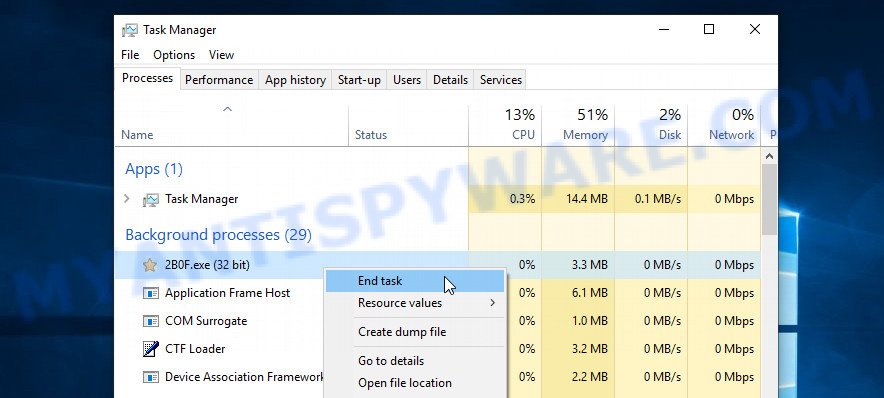Choose Go to details
The height and width of the screenshot is (398, 884).
(416, 361)
